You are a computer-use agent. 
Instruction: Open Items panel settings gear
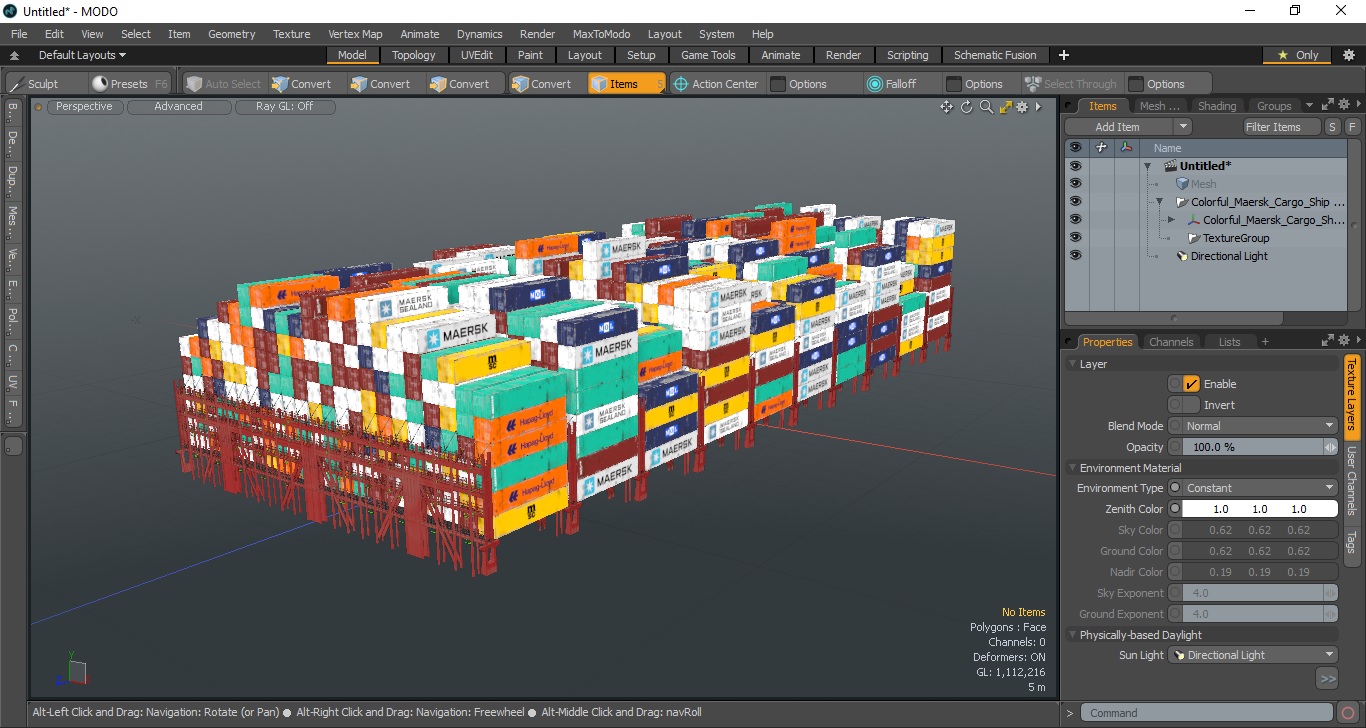1345,105
